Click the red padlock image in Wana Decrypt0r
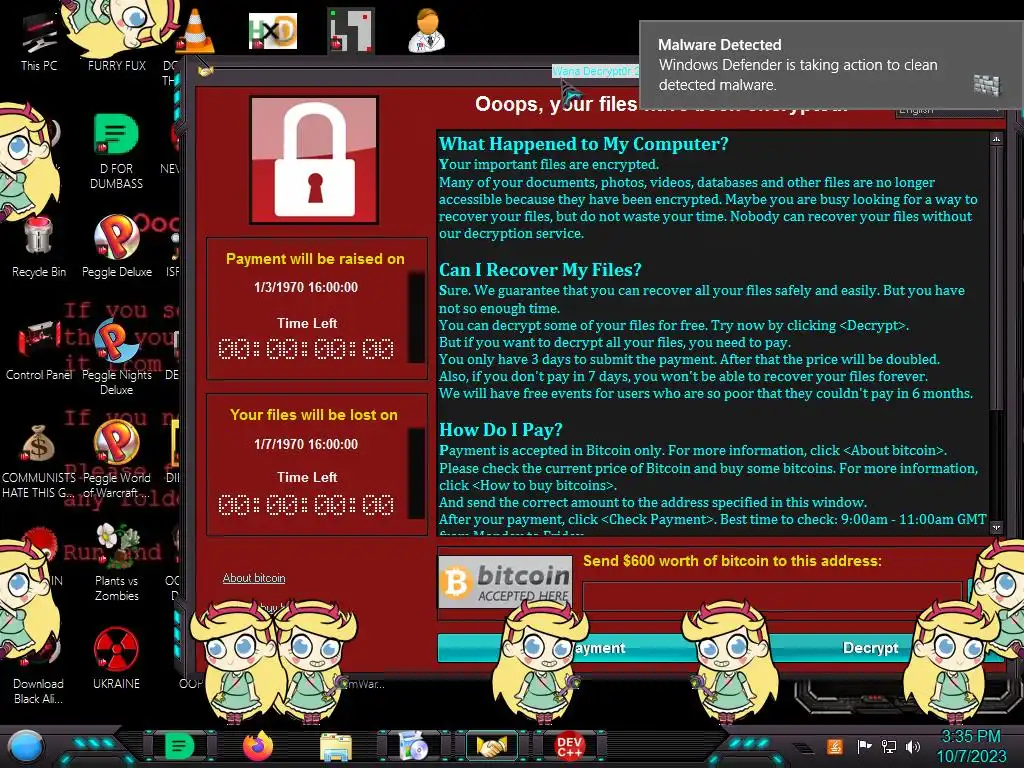Viewport: 1024px width, 768px height. tap(314, 160)
